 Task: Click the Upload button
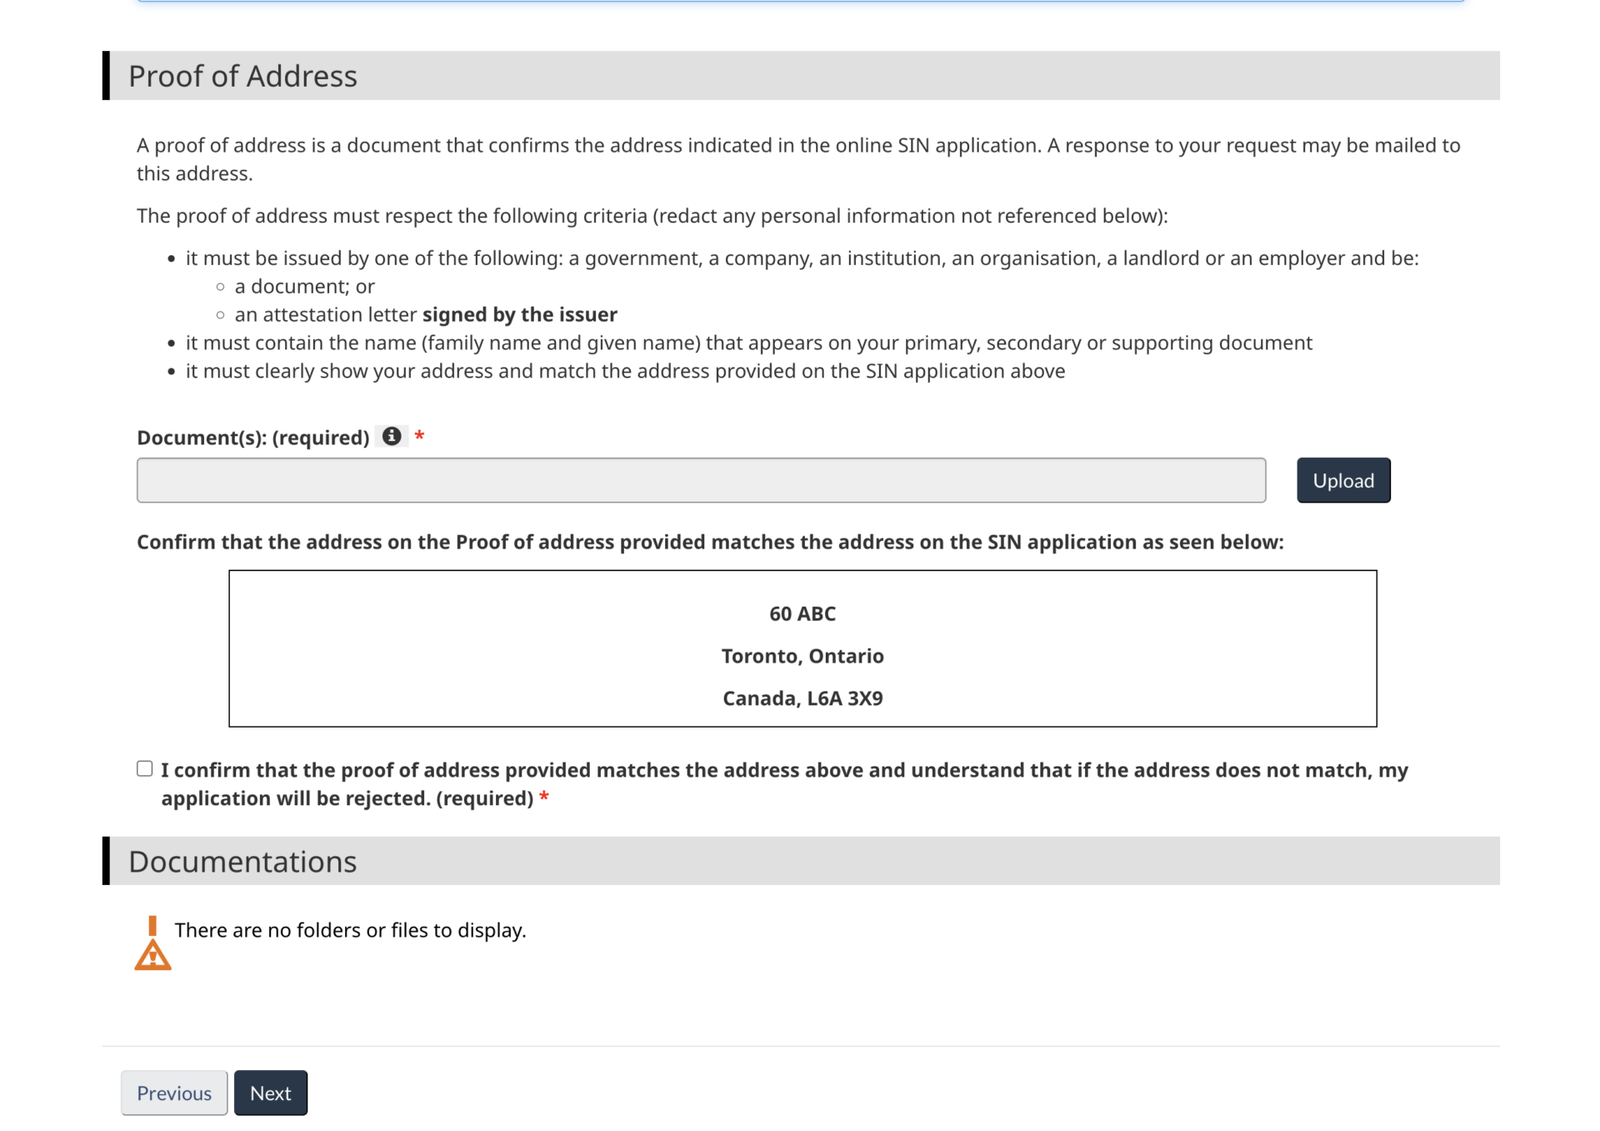(x=1343, y=480)
